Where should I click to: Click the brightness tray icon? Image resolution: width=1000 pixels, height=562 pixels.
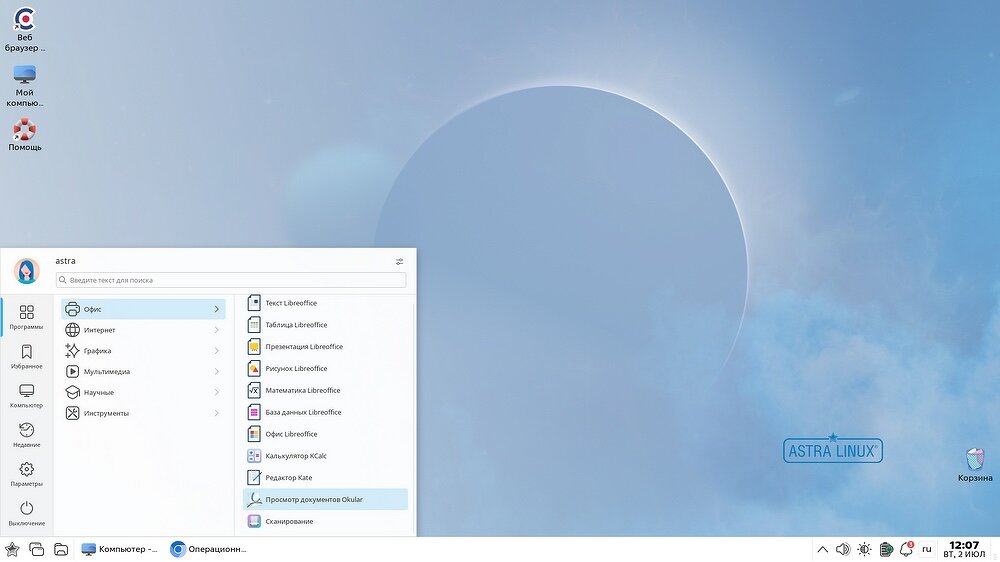coord(864,549)
